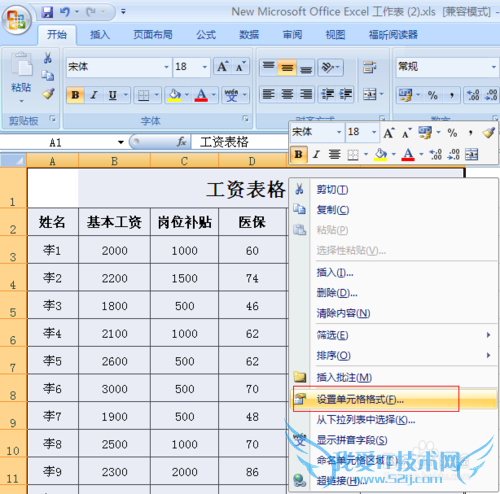Click the insert function fx button
The image size is (500, 494).
[182, 142]
